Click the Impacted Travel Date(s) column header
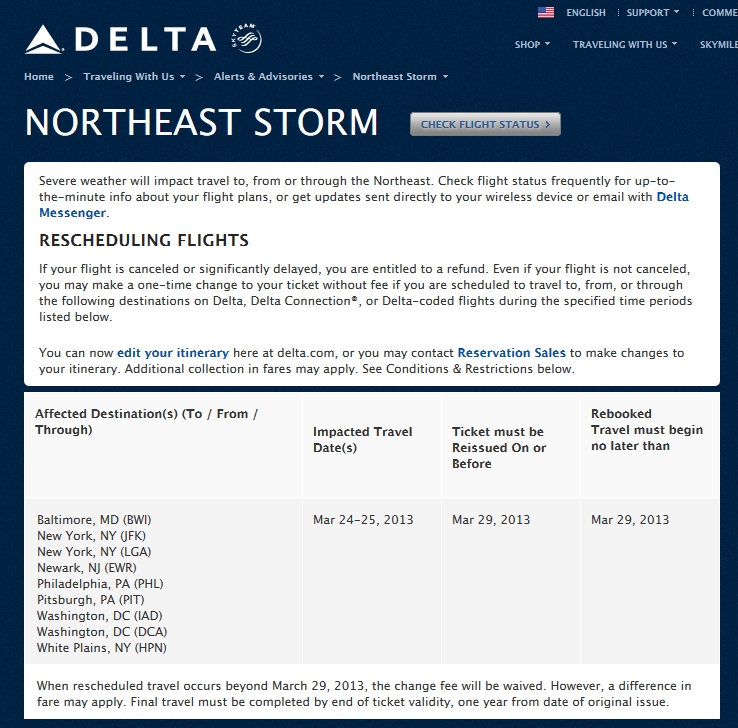Screen dimensions: 738x728 pyautogui.click(x=363, y=440)
